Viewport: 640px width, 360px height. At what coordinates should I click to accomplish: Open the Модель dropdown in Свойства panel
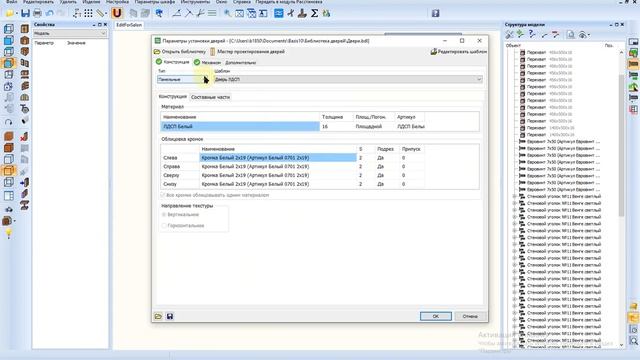pos(70,33)
